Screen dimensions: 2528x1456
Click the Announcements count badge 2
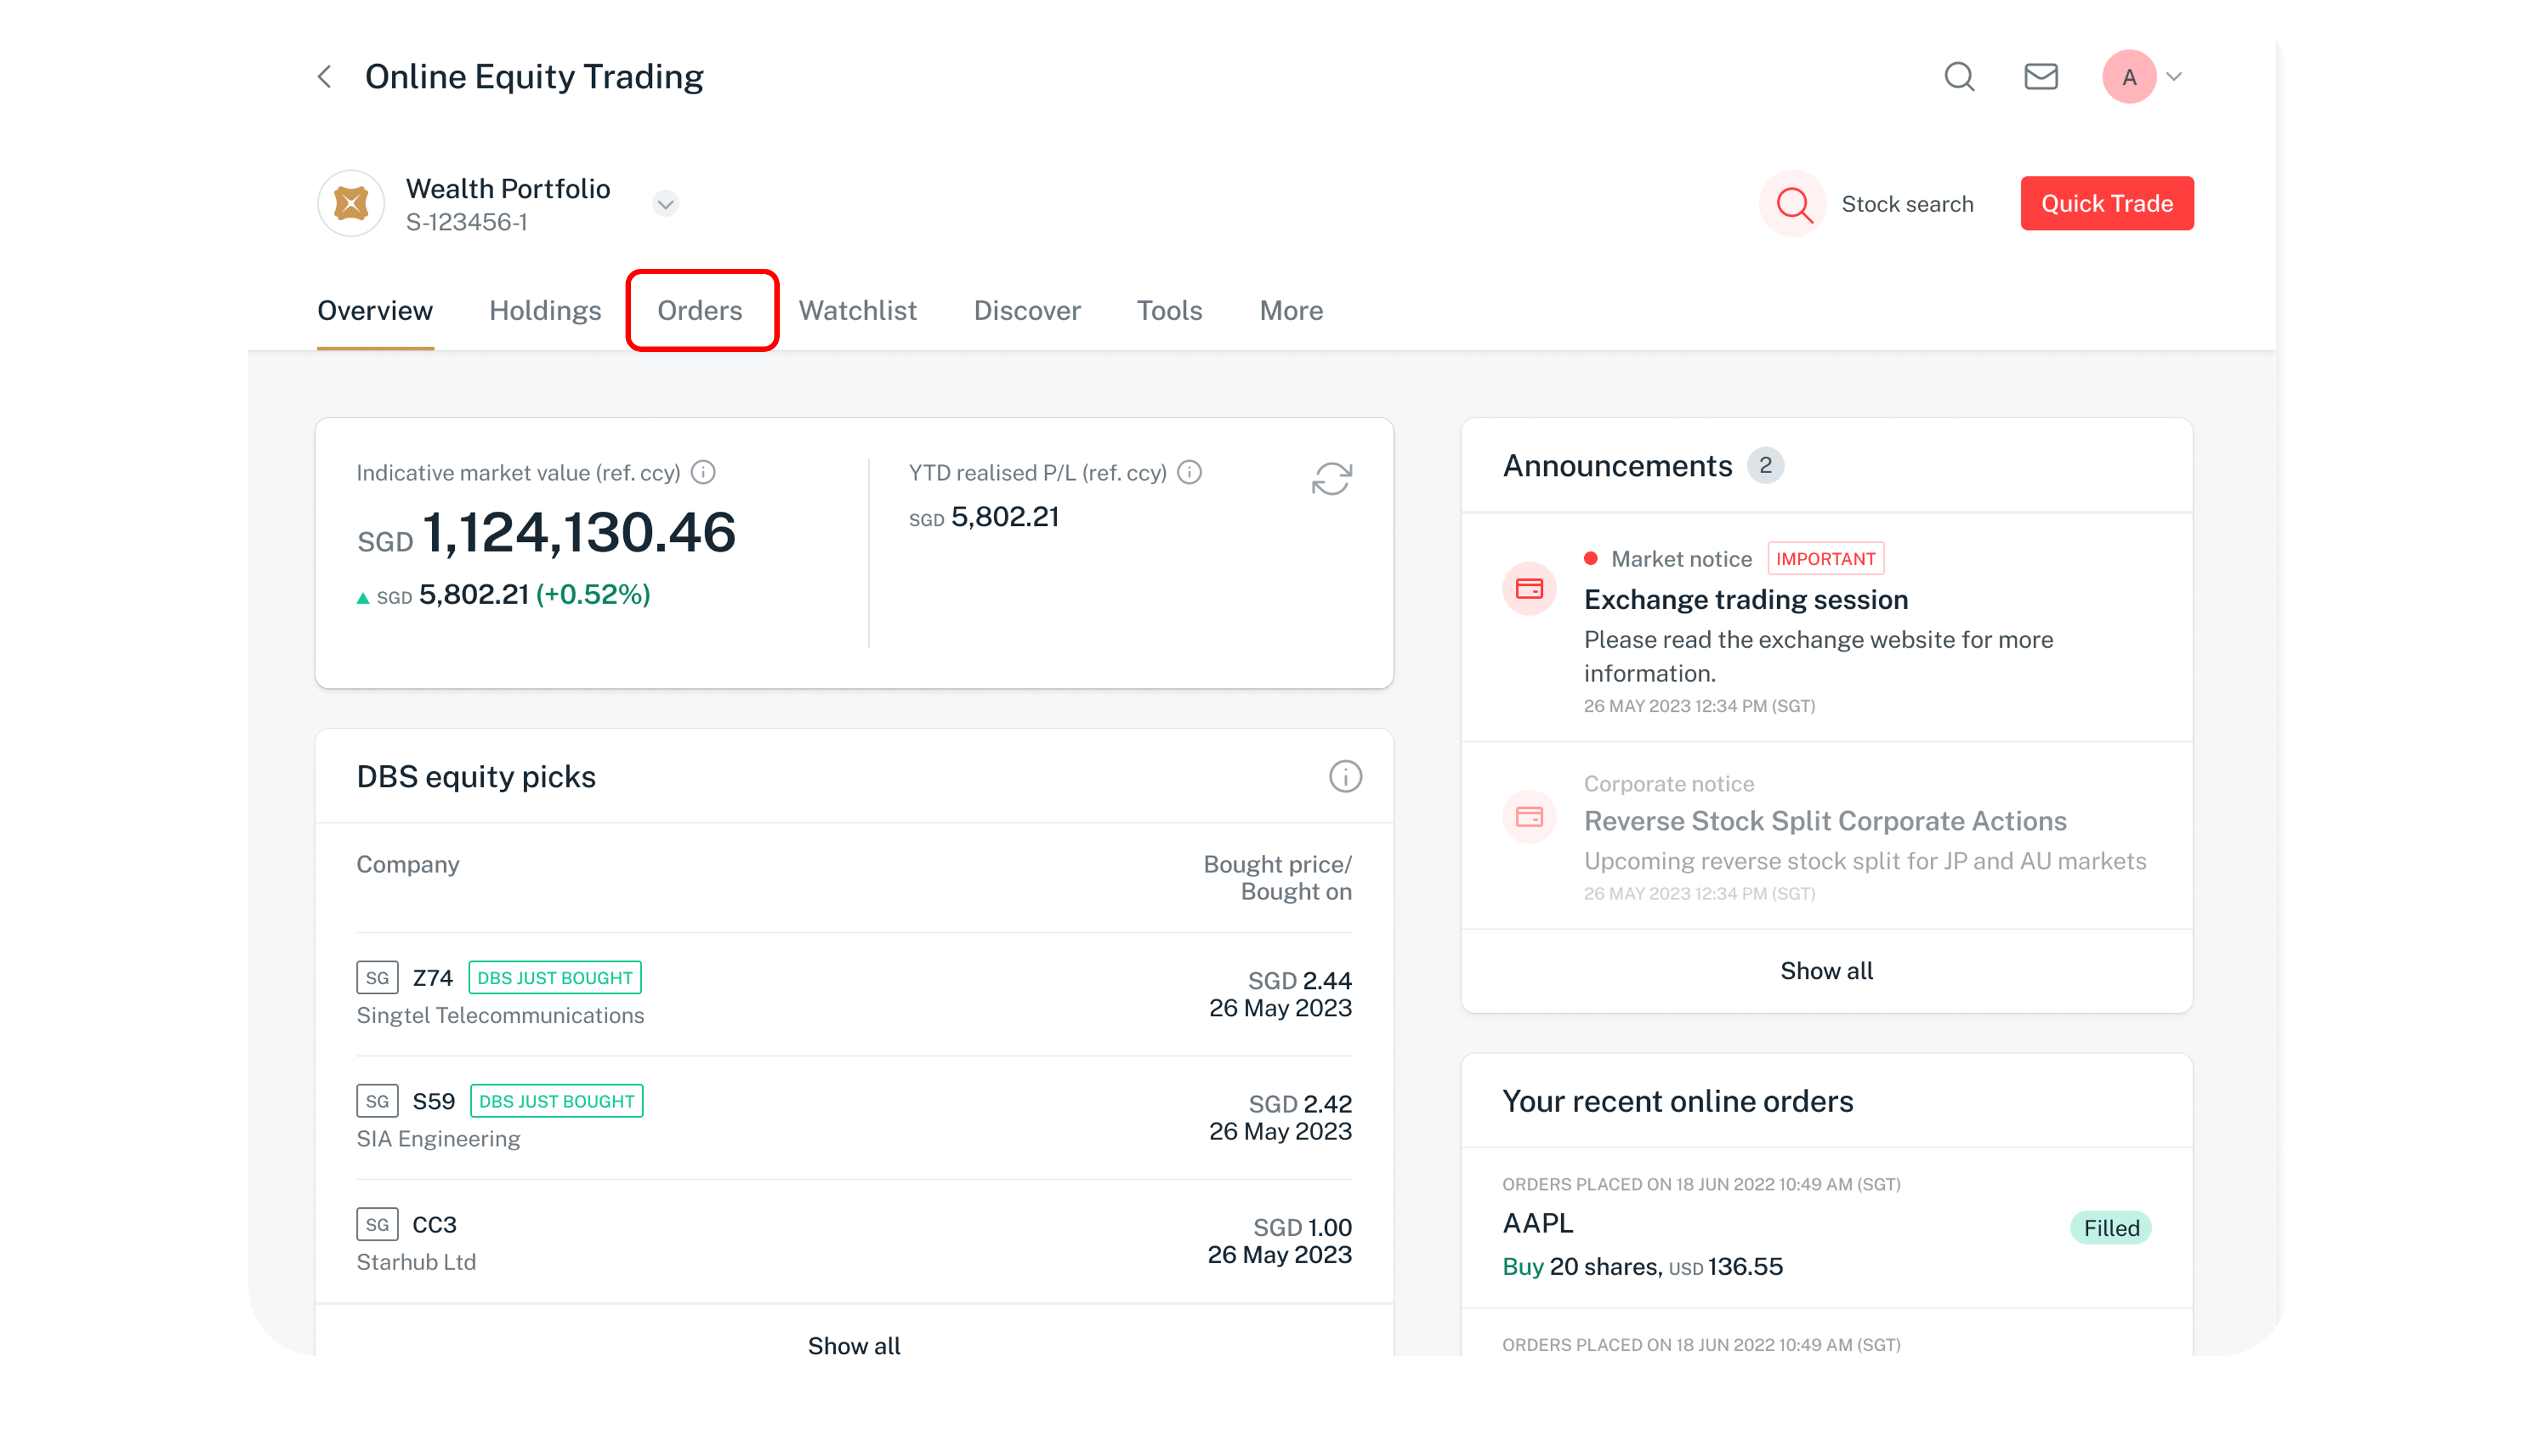click(x=1765, y=465)
